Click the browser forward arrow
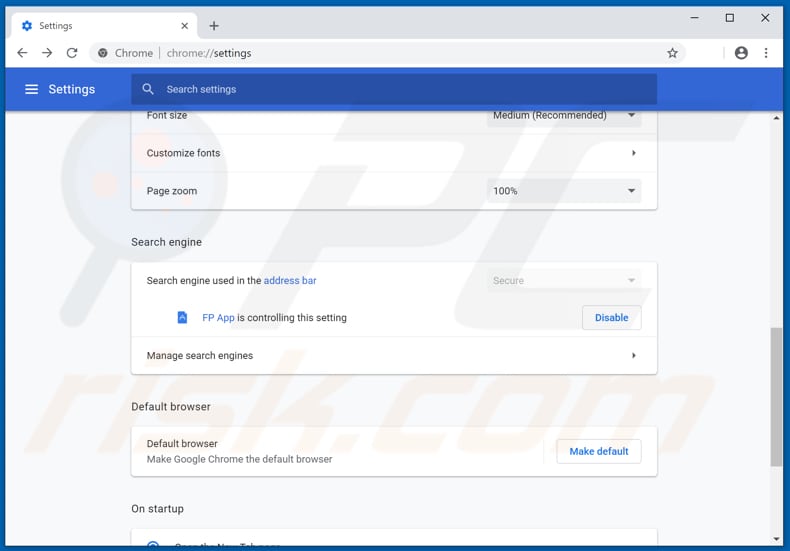790x551 pixels. (47, 53)
